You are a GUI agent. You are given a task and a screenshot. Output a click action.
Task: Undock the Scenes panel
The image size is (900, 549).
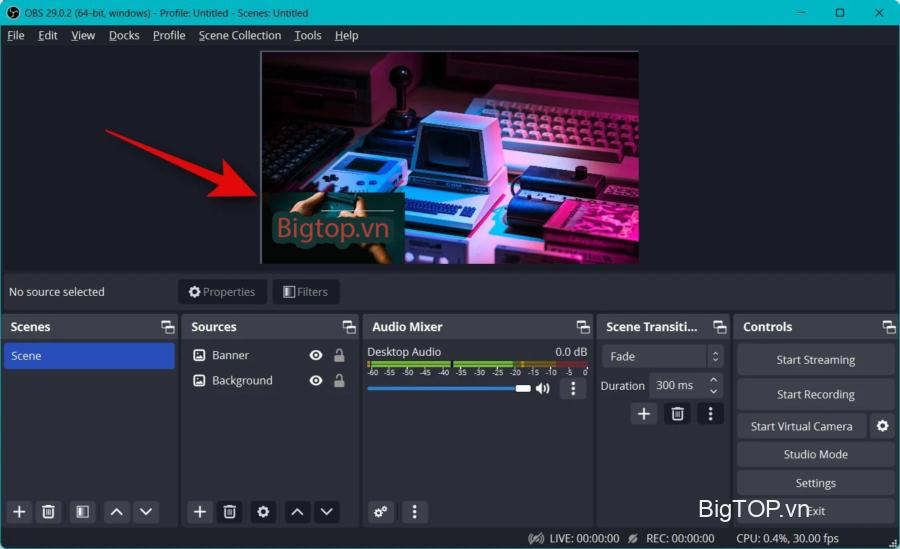(x=168, y=327)
